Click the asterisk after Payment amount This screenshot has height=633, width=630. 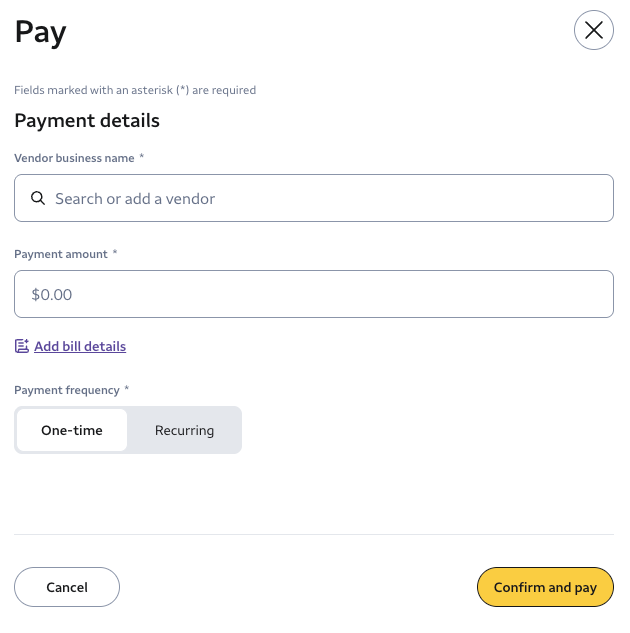tap(116, 253)
